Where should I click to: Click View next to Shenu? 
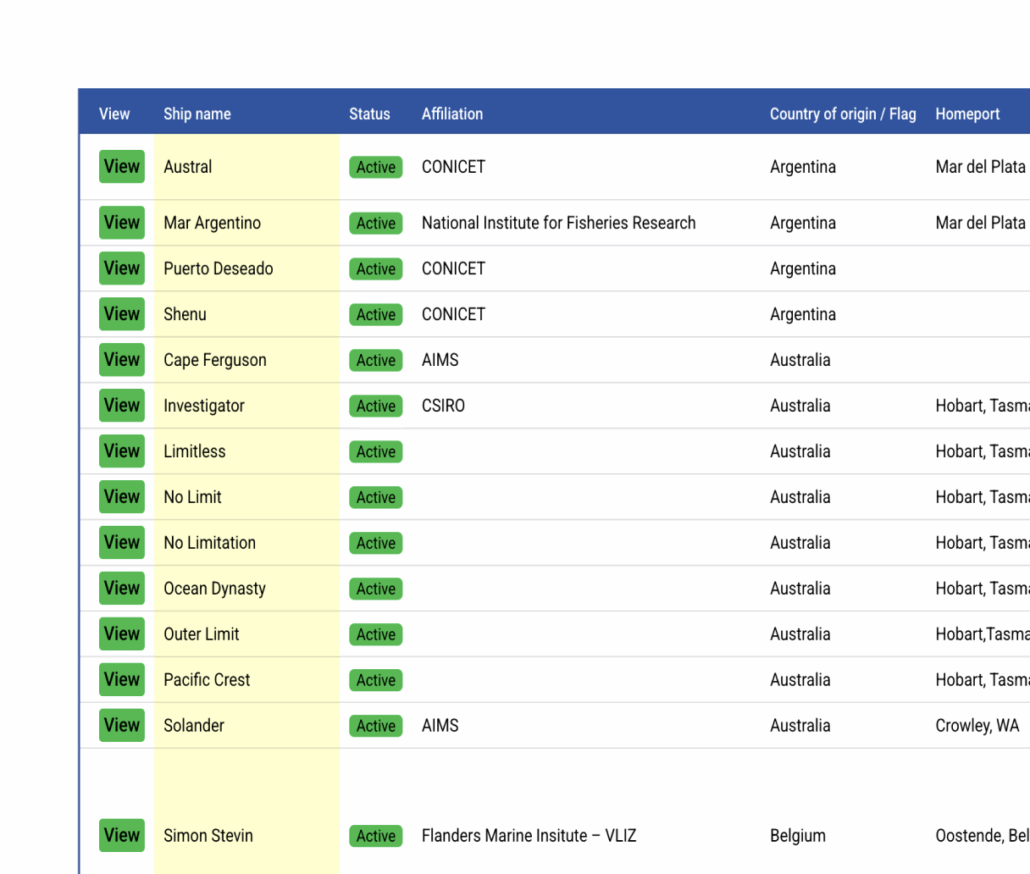point(121,314)
